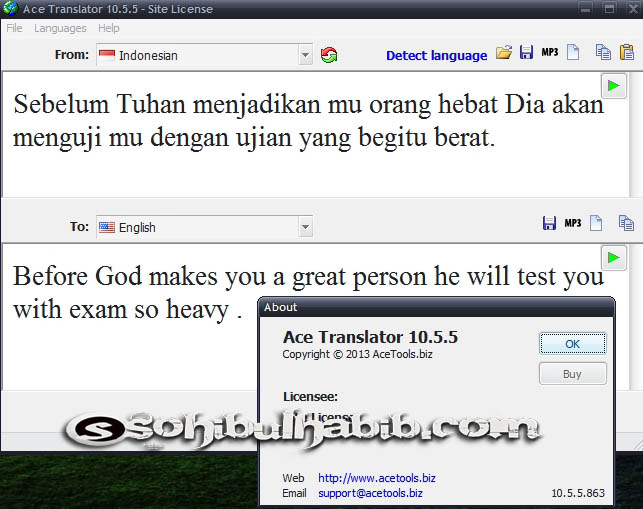643x509 pixels.
Task: Open the Languages menu
Action: tap(60, 28)
